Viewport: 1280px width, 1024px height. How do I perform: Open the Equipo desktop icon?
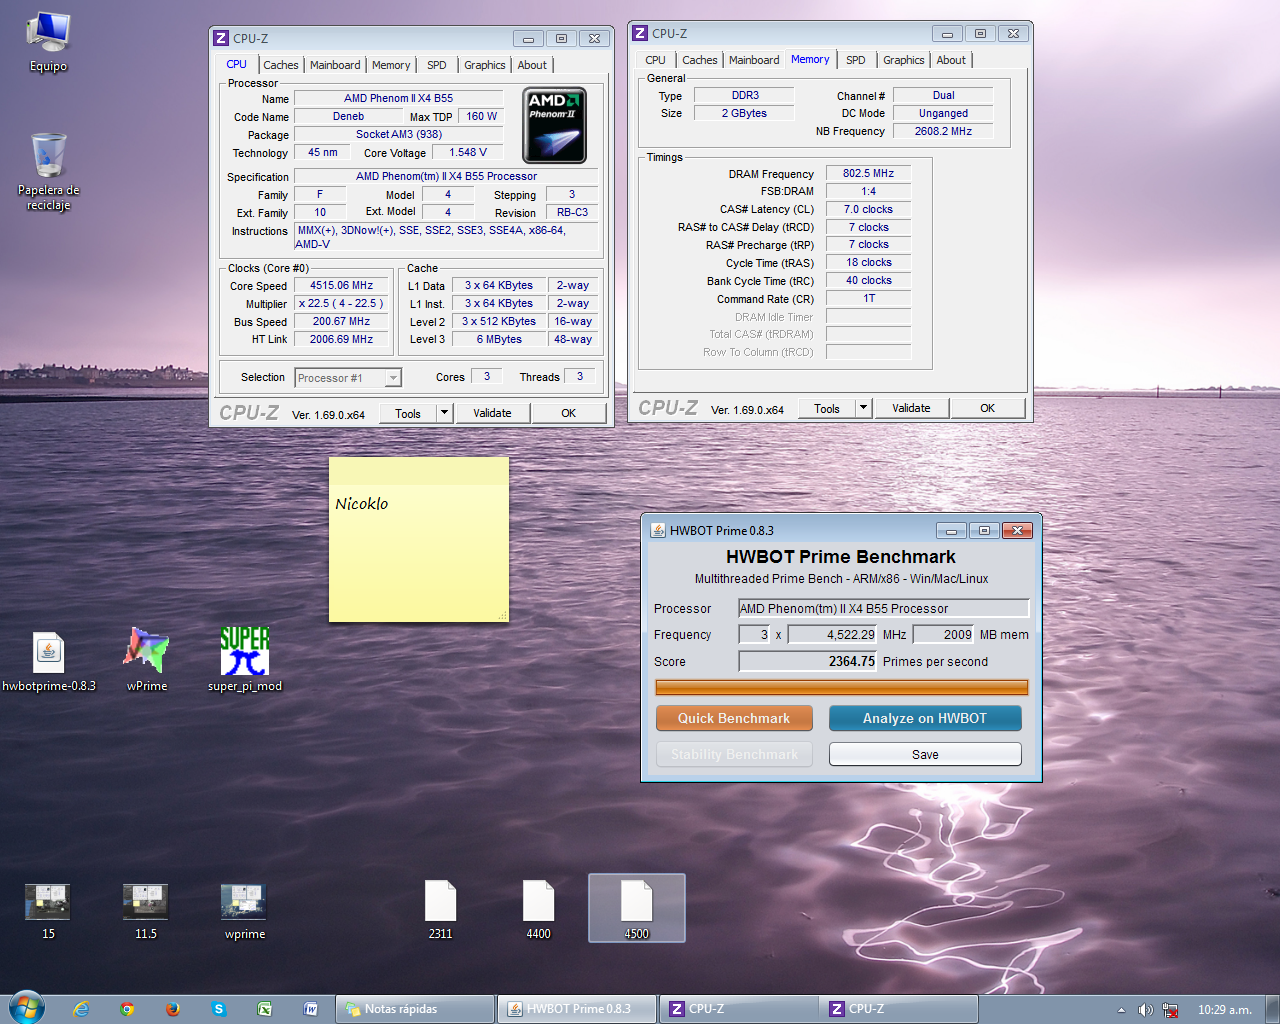(48, 42)
